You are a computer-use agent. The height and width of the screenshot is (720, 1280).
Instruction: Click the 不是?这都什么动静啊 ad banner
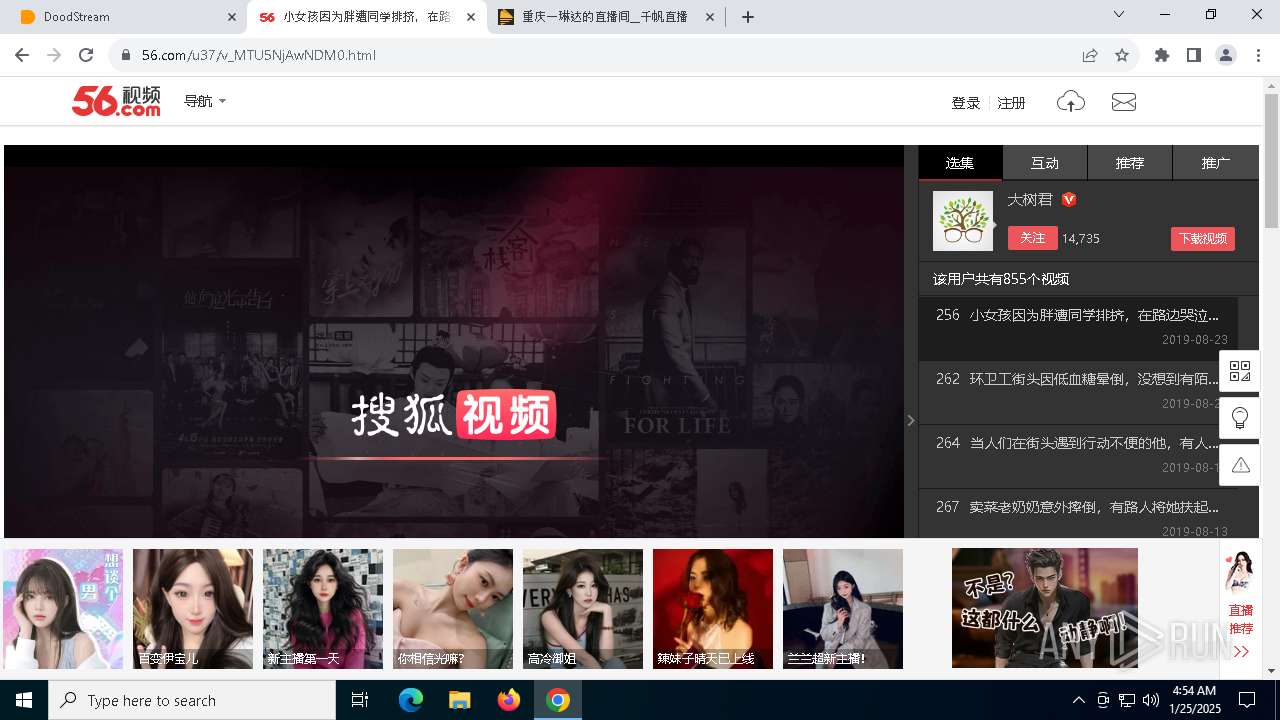click(x=1045, y=608)
